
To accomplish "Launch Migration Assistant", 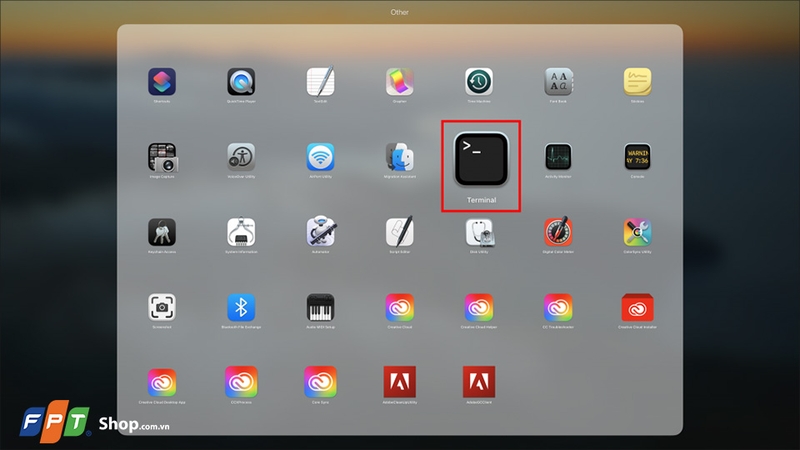I will click(399, 157).
